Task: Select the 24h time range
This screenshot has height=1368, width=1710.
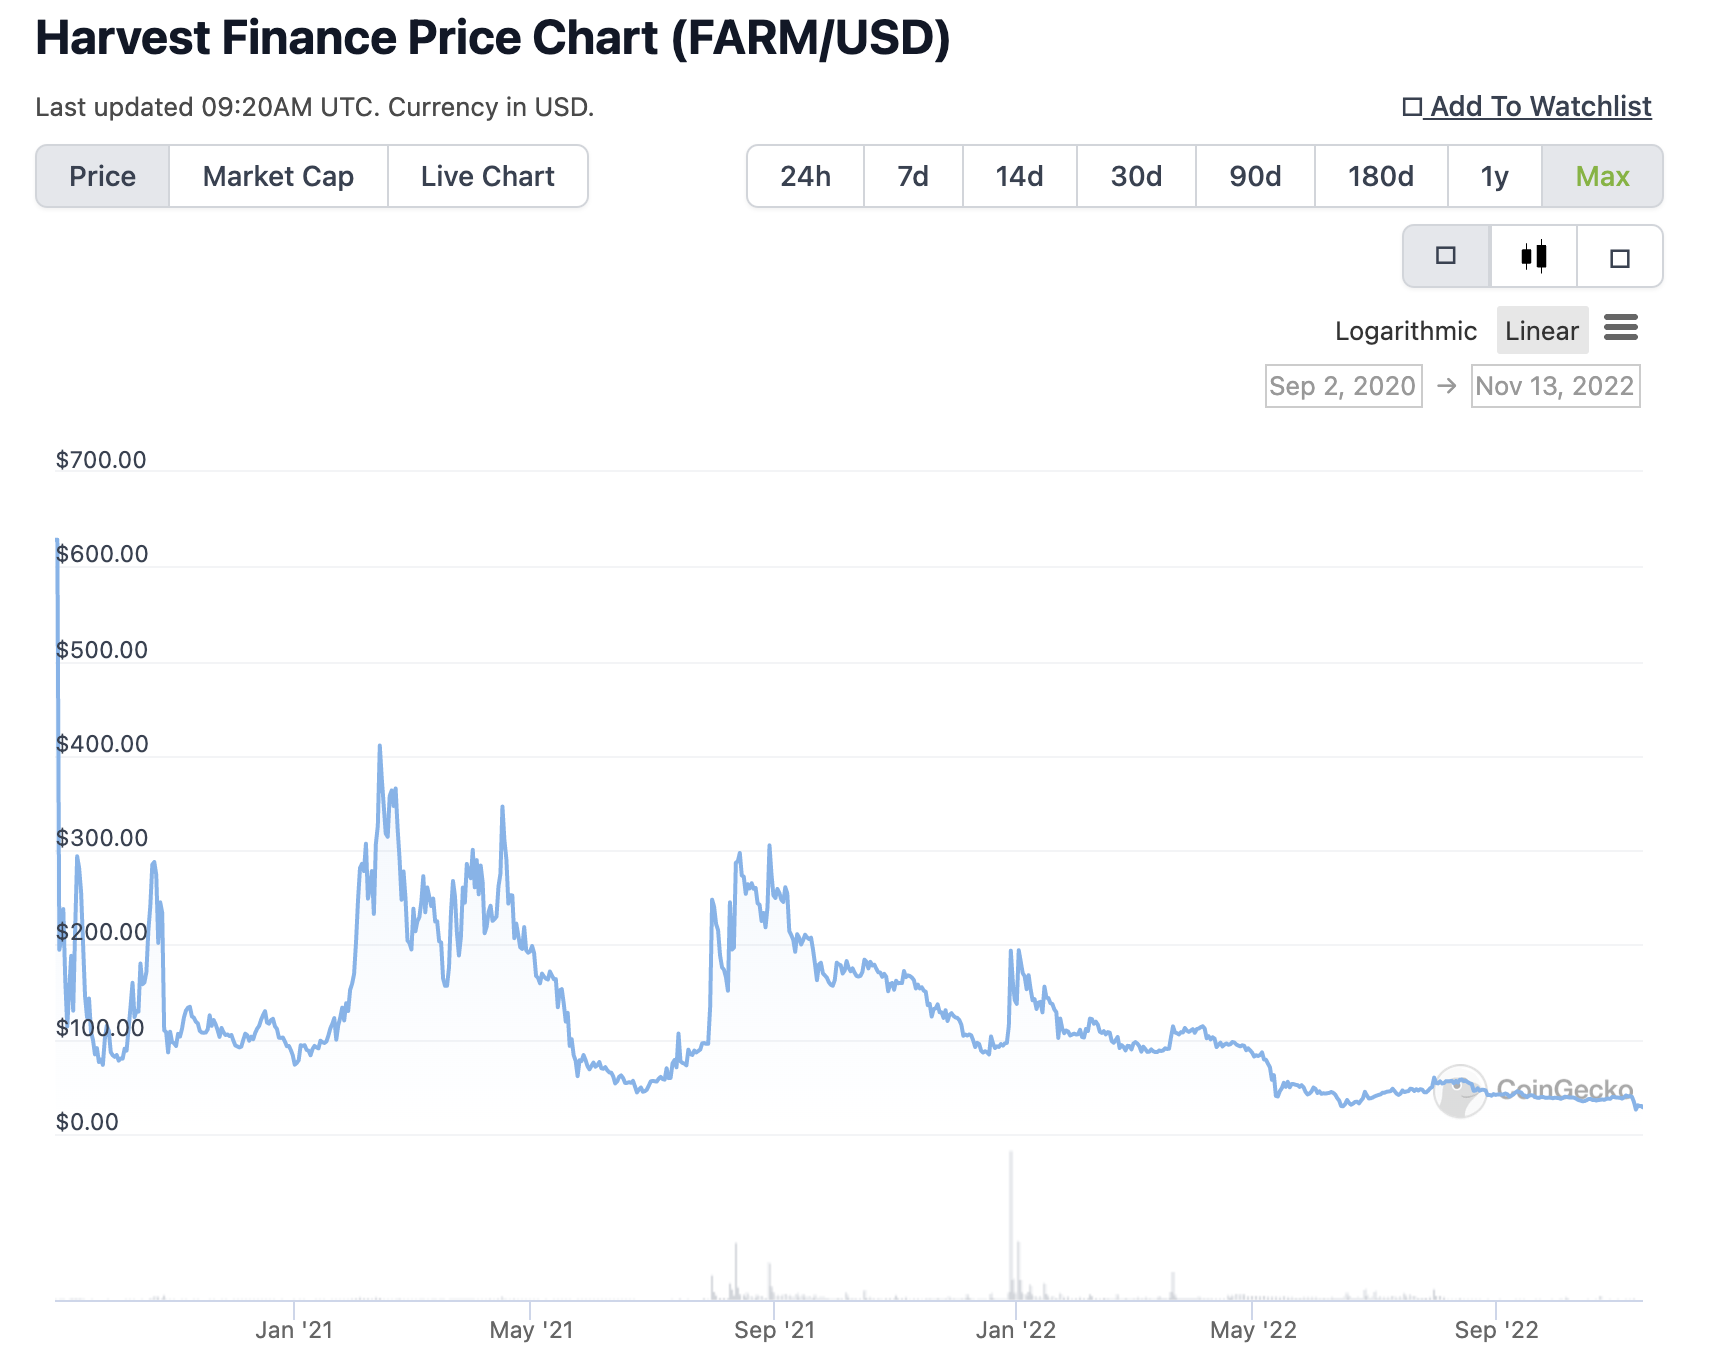Action: [x=805, y=176]
